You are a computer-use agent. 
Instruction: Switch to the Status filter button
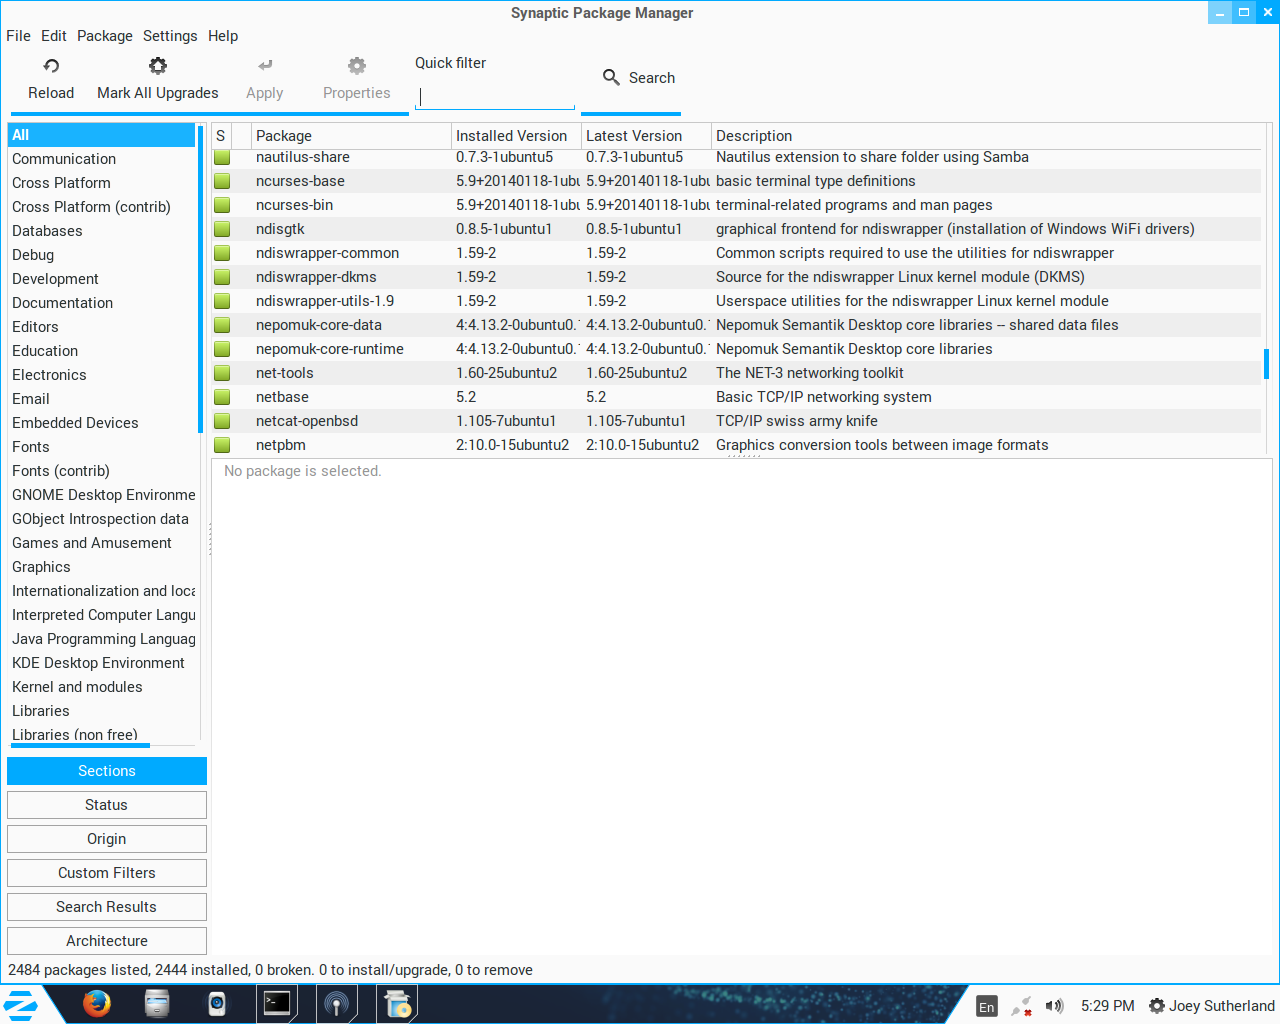click(x=107, y=805)
